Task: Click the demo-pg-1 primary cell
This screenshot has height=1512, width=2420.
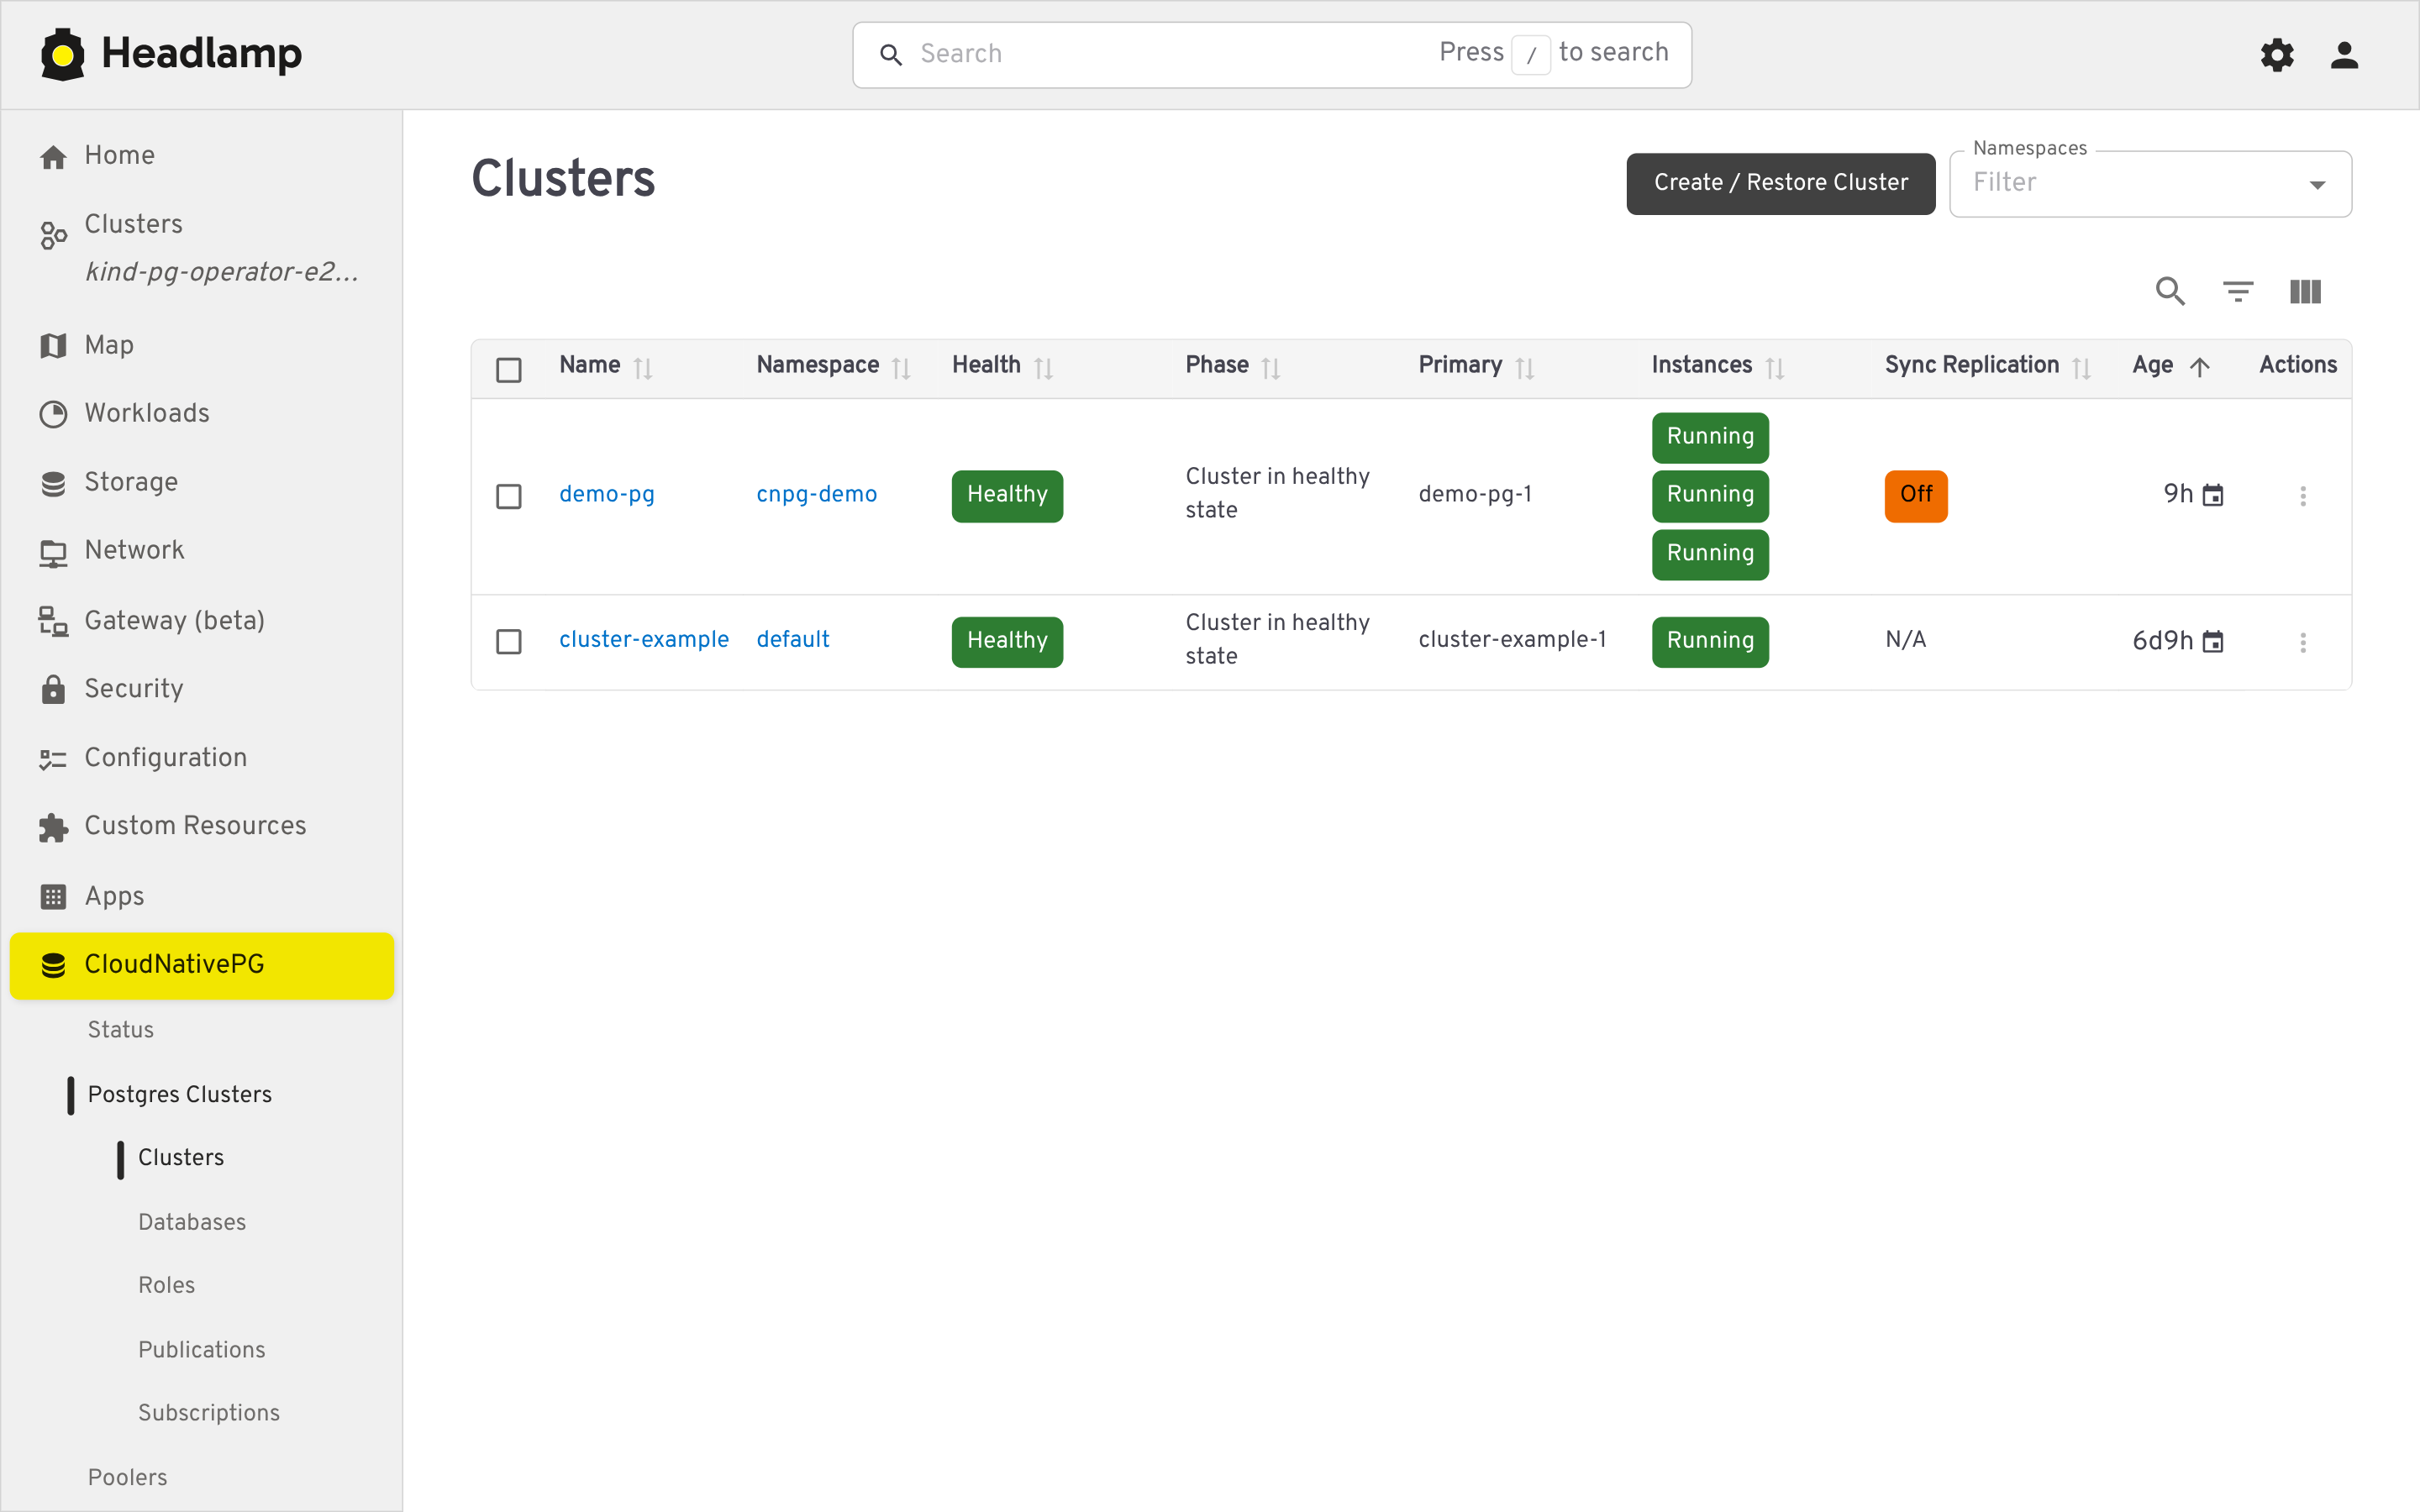Action: coord(1475,495)
